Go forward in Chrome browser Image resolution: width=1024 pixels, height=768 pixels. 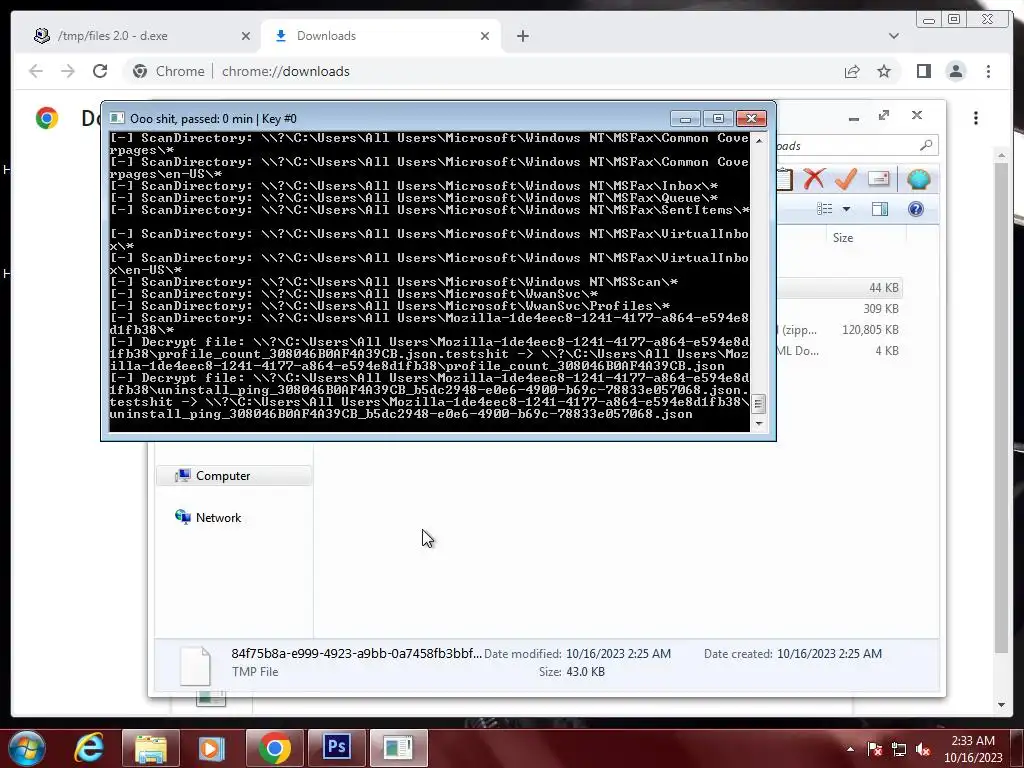tap(68, 71)
